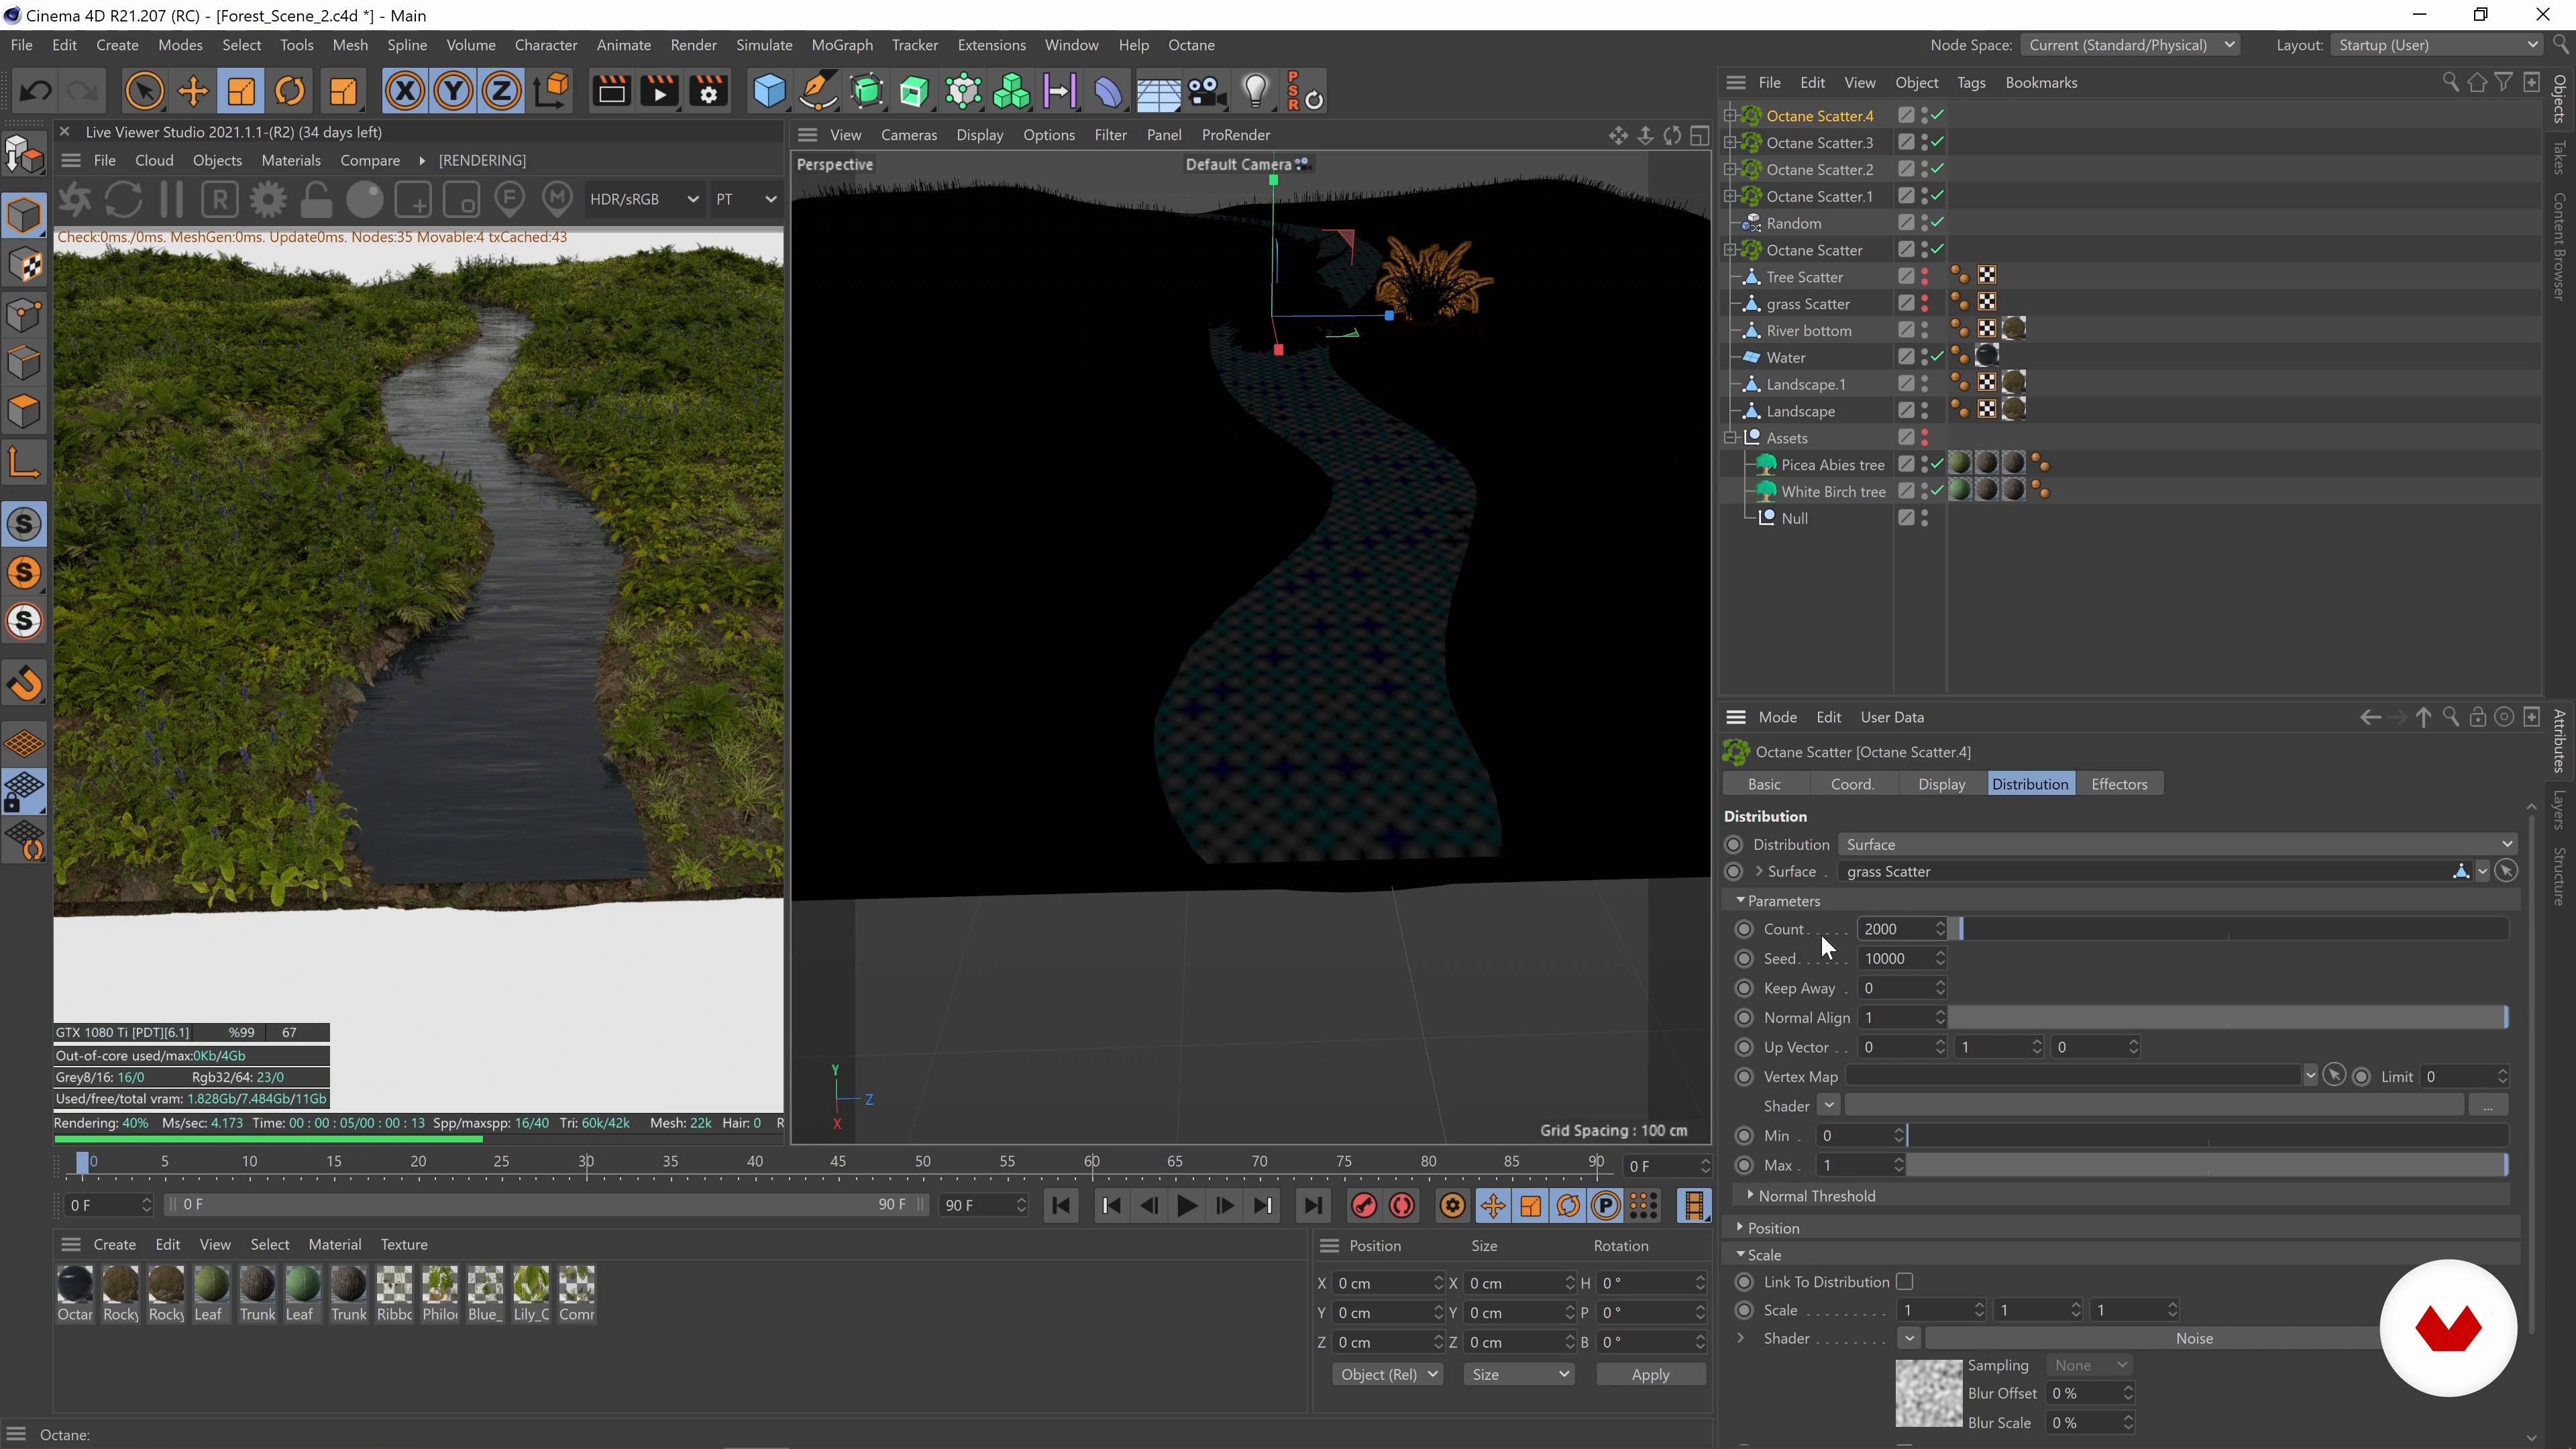Switch to Texture mode checker cube

click(x=25, y=265)
